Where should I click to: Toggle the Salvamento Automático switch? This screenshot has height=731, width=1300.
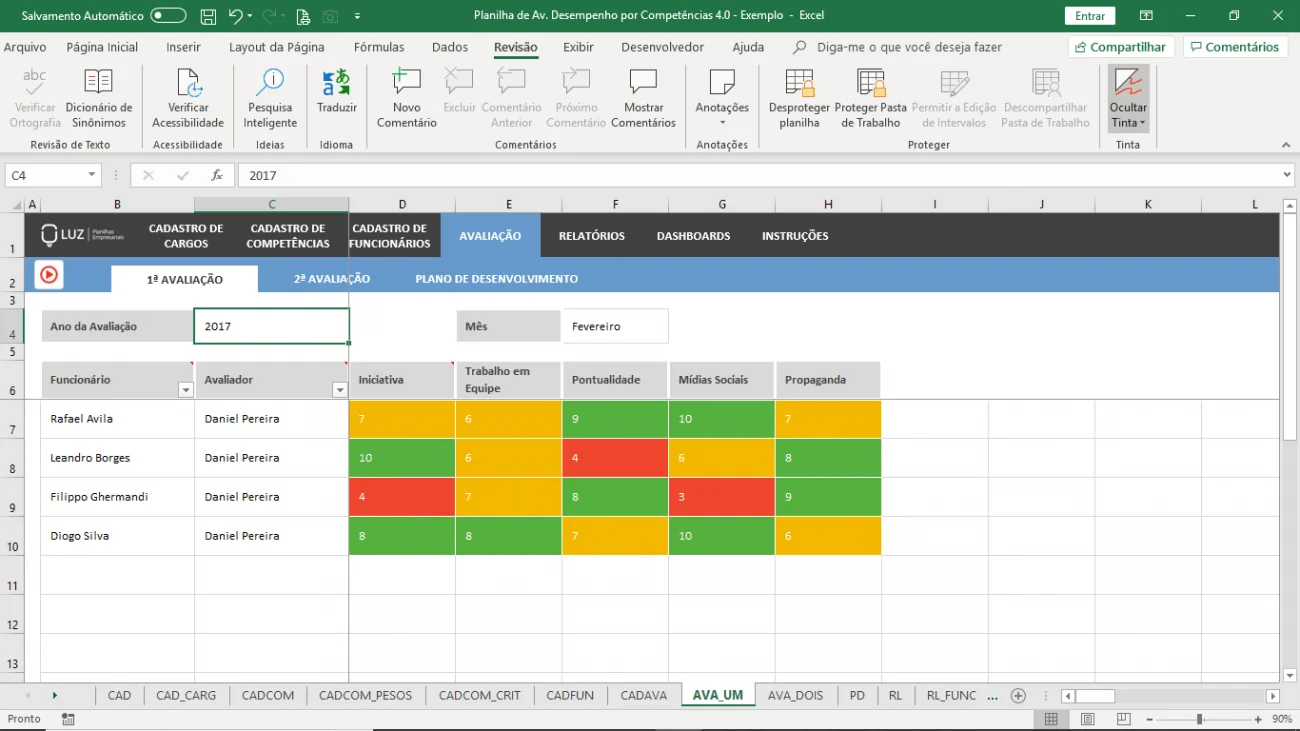[x=168, y=16]
